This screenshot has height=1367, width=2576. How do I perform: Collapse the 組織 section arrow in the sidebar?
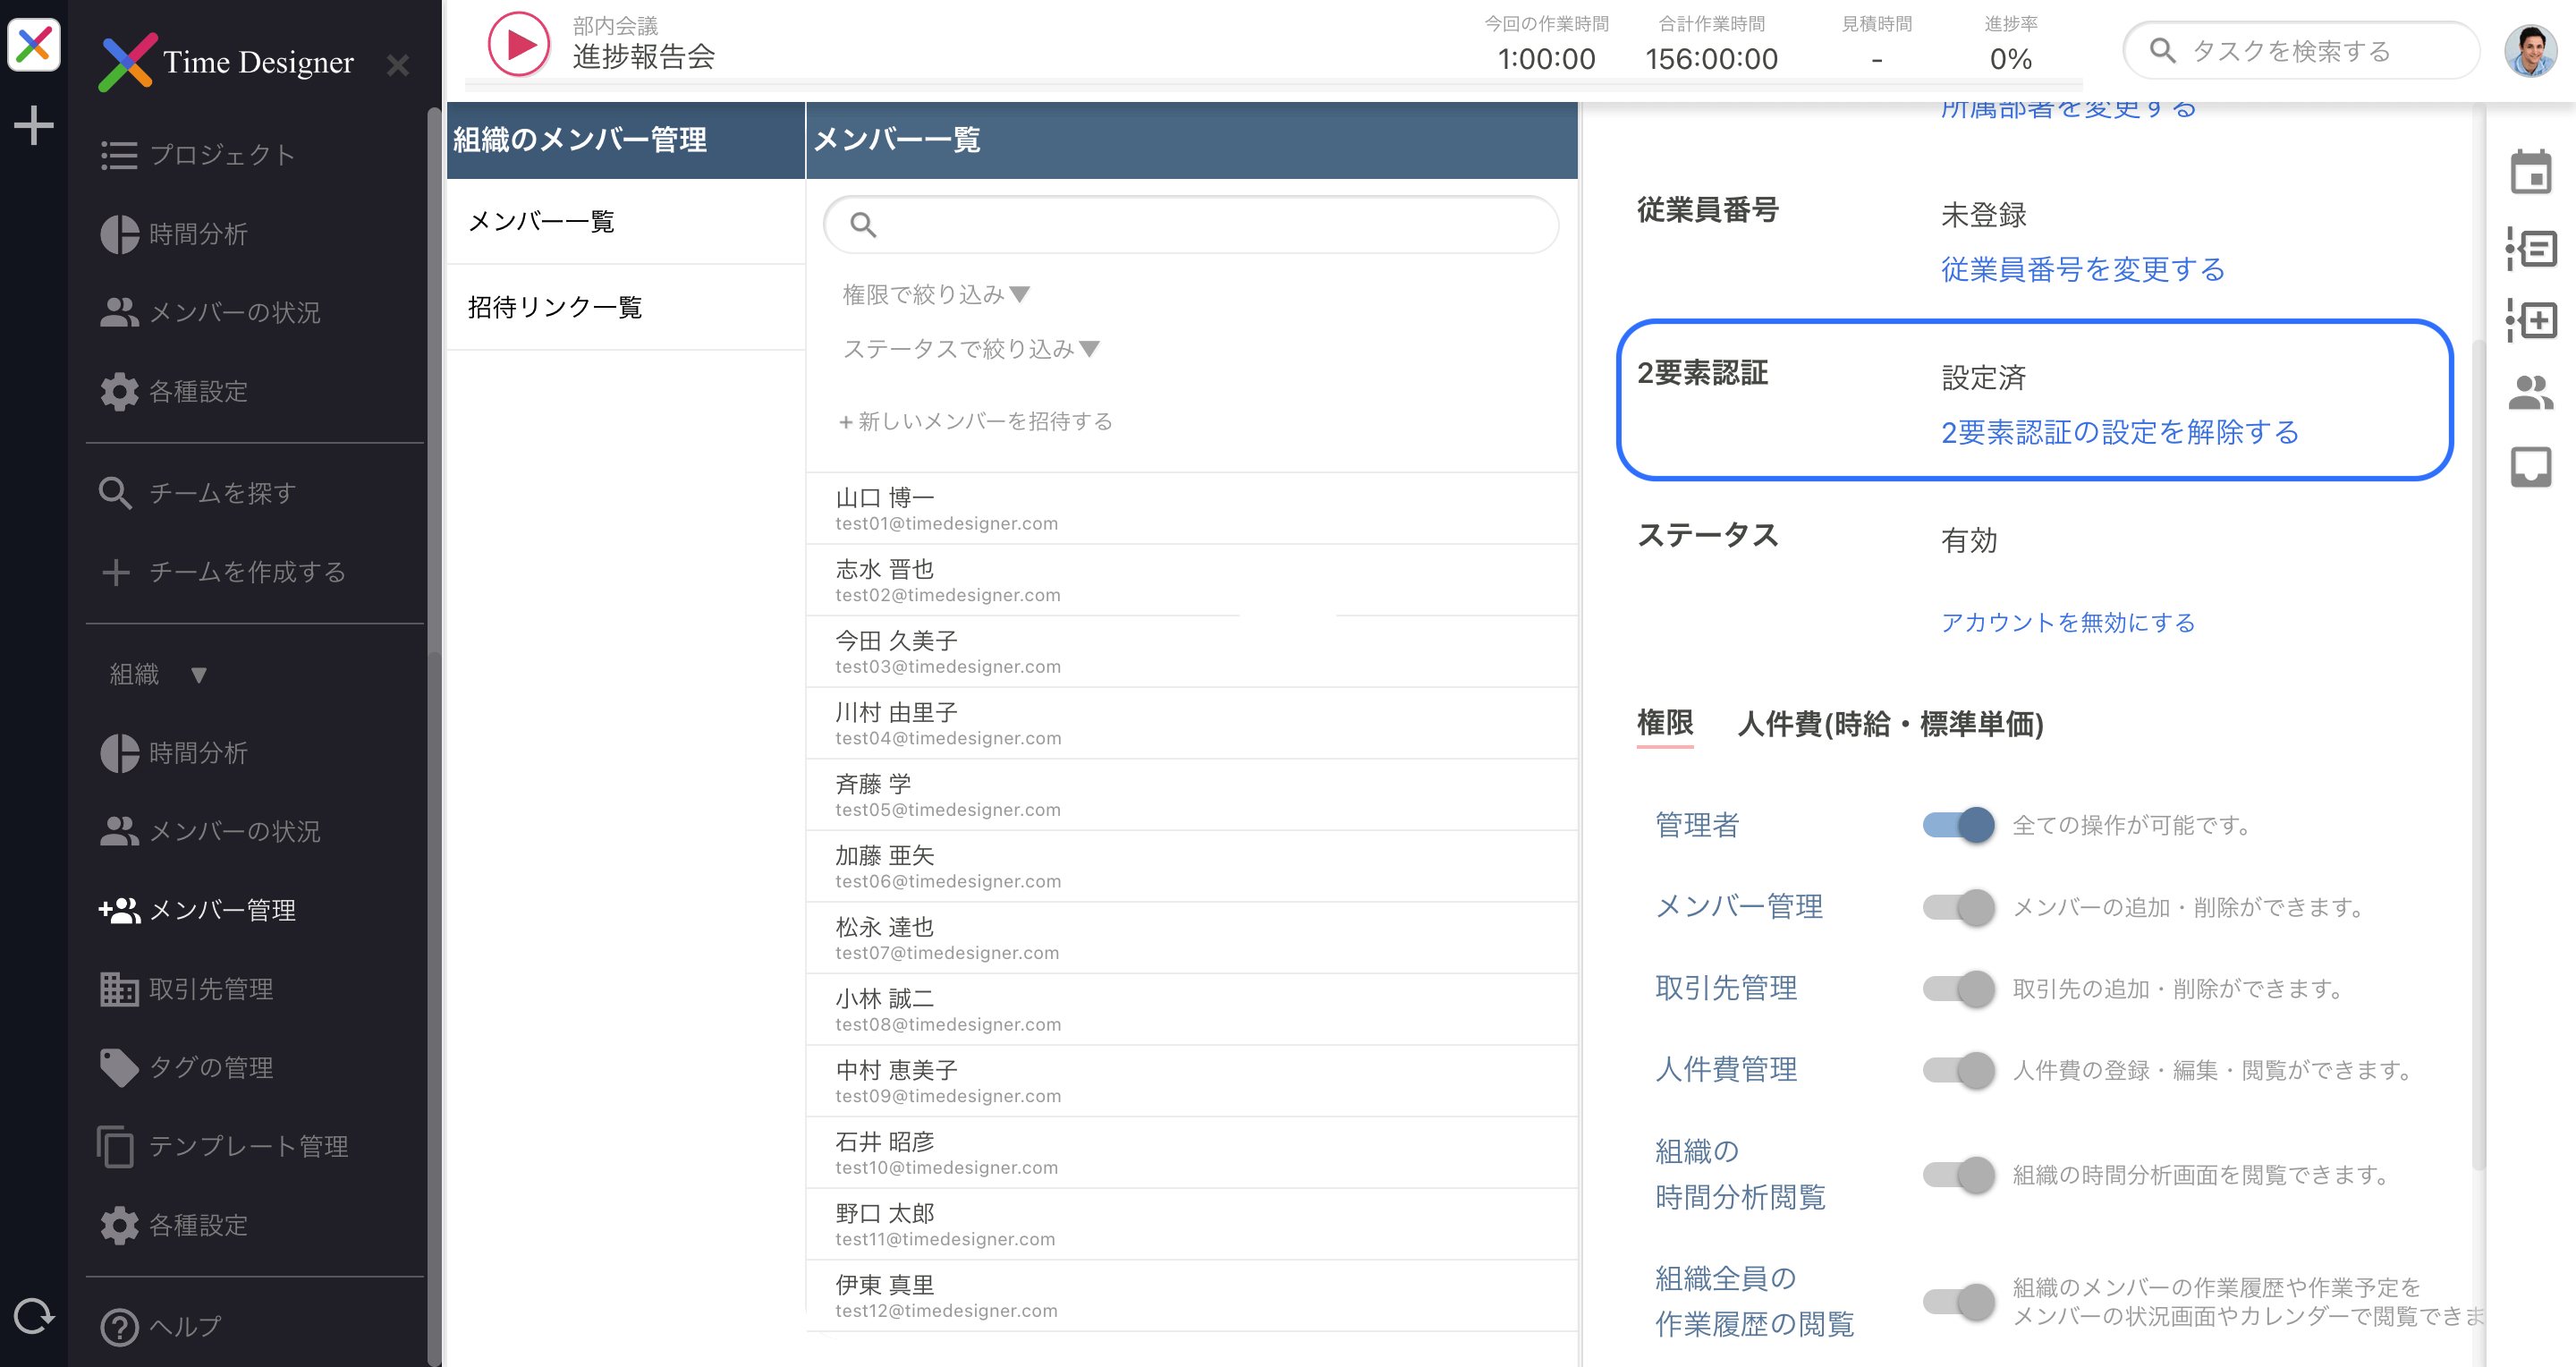click(198, 675)
